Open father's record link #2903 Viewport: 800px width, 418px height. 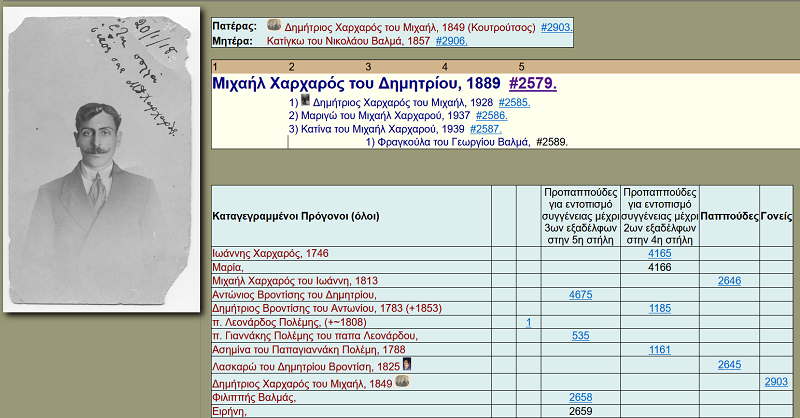[x=556, y=27]
